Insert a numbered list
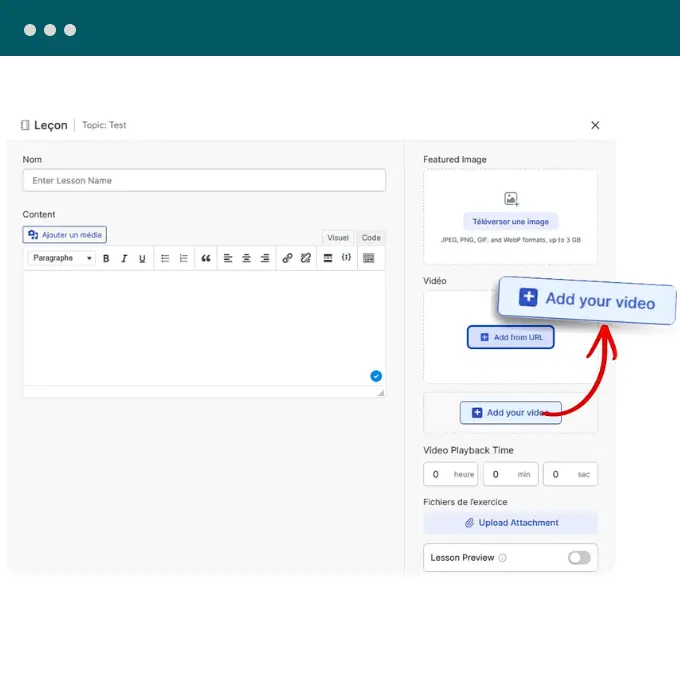Image resolution: width=680 pixels, height=680 pixels. click(184, 258)
